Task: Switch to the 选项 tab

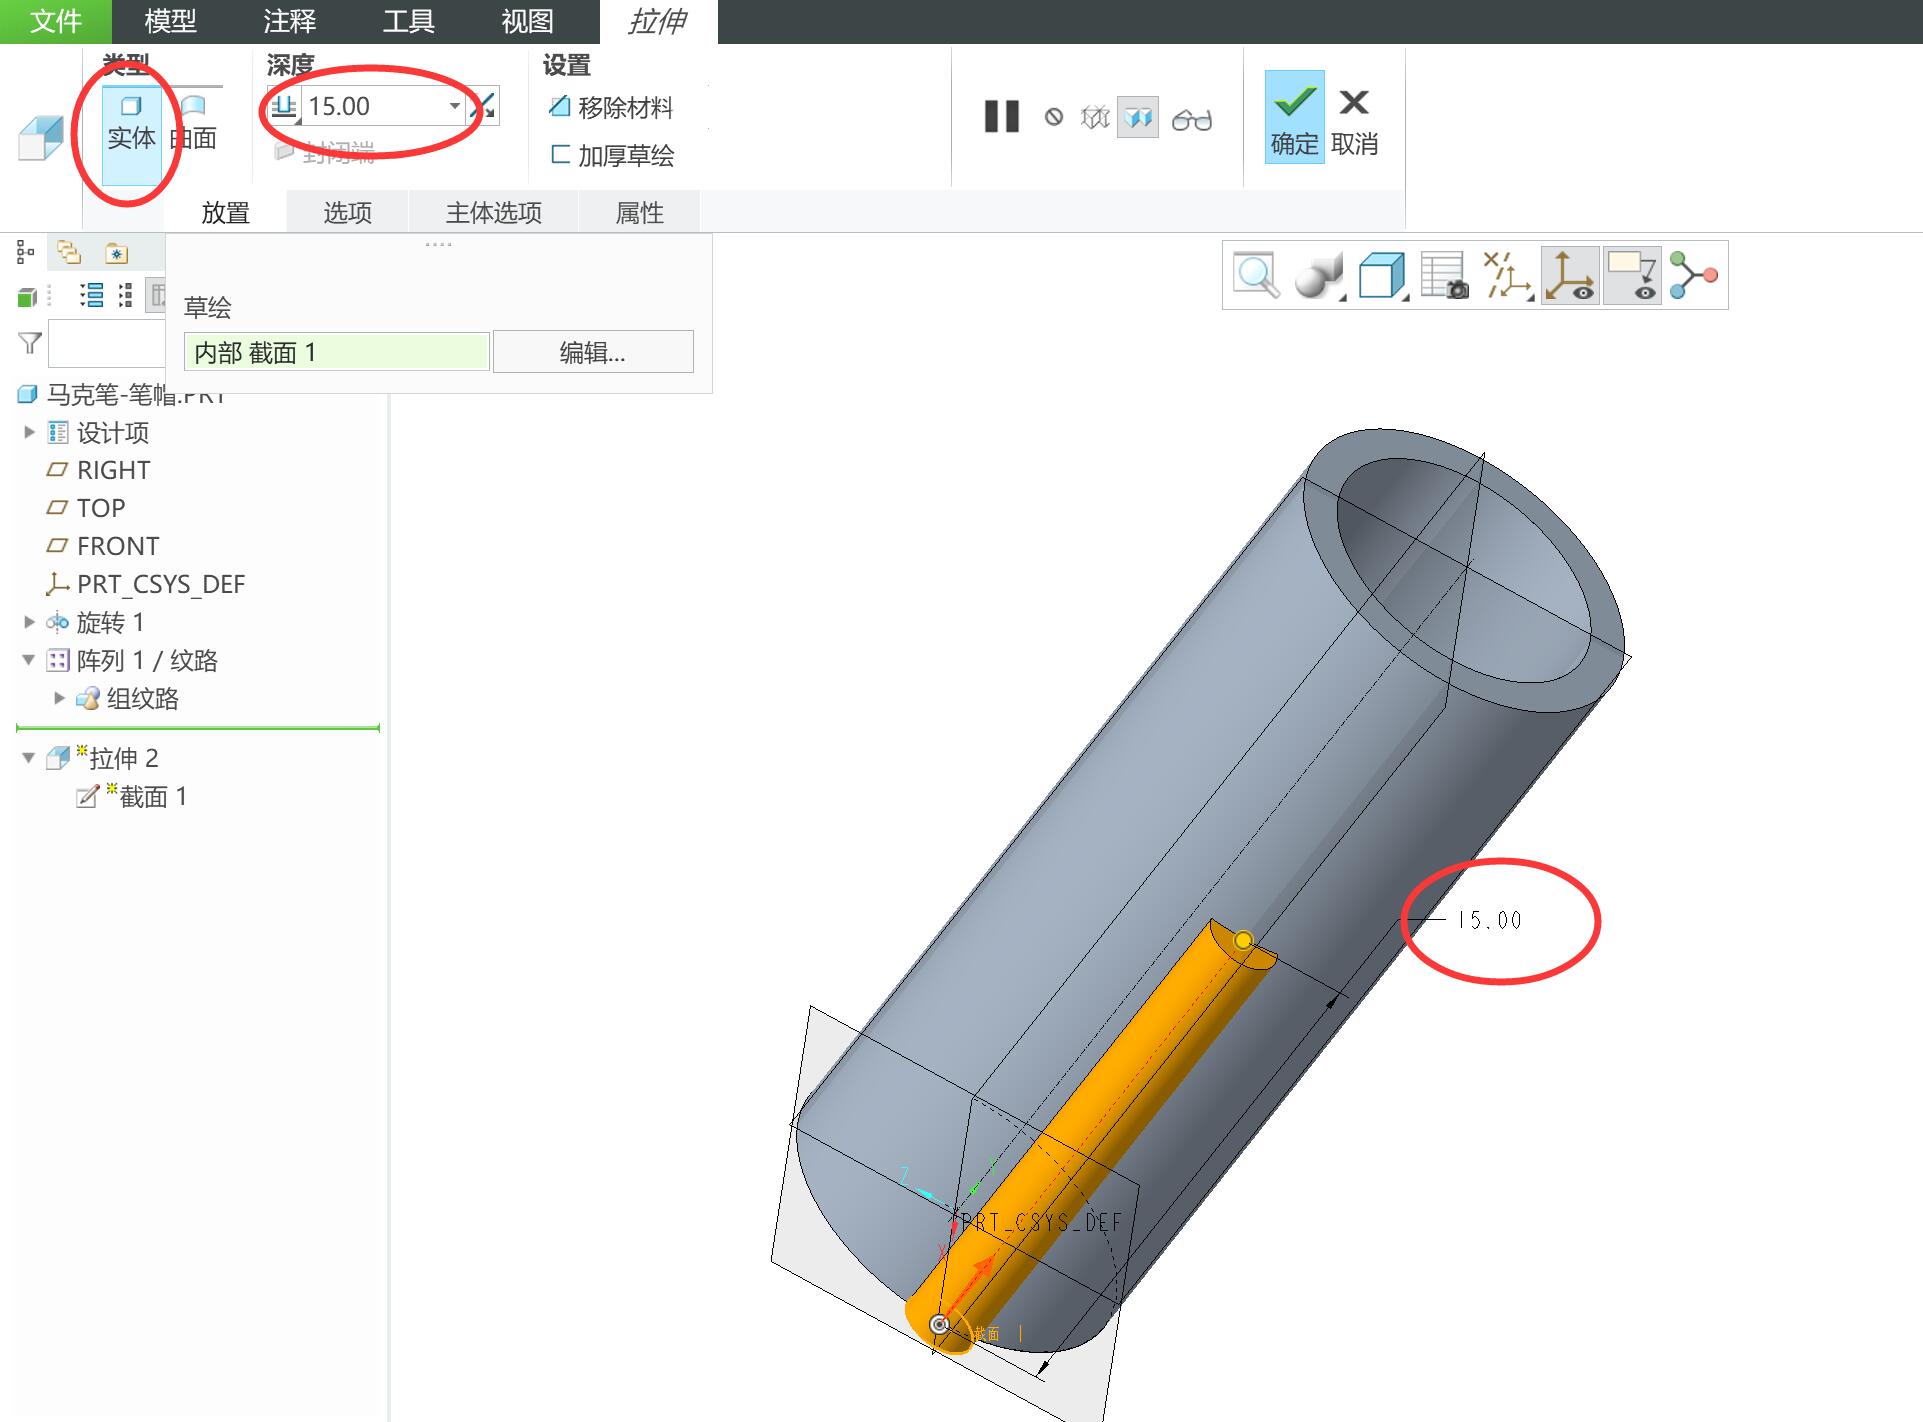Action: (x=347, y=212)
